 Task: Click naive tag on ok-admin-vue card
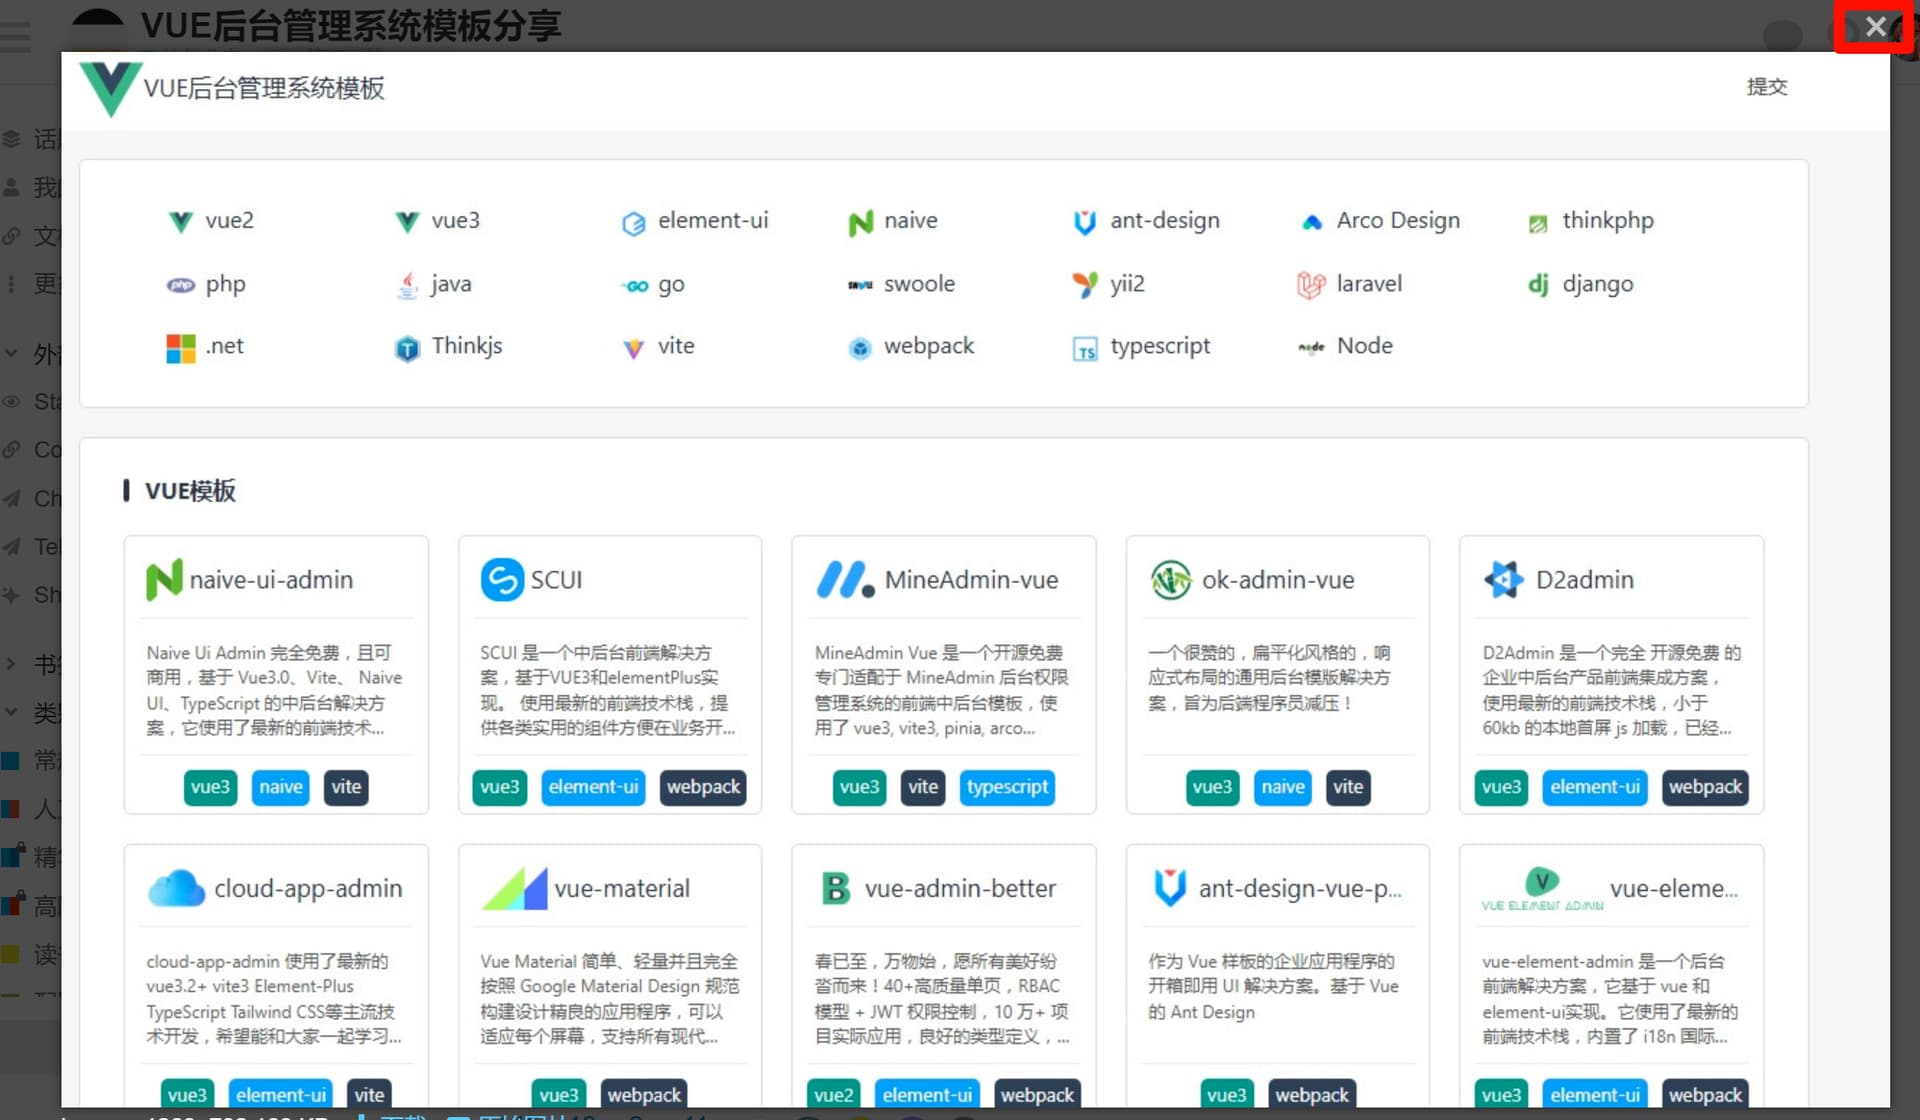click(x=1283, y=787)
